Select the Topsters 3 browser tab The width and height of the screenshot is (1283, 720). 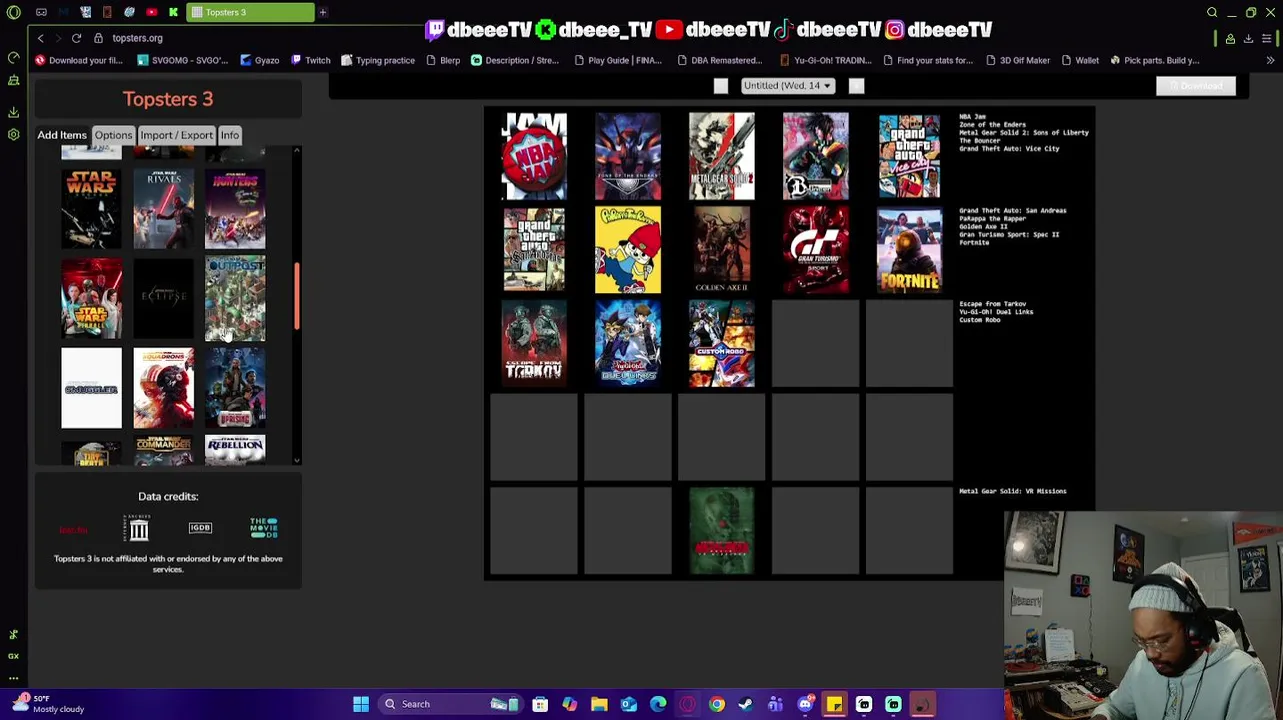[250, 12]
